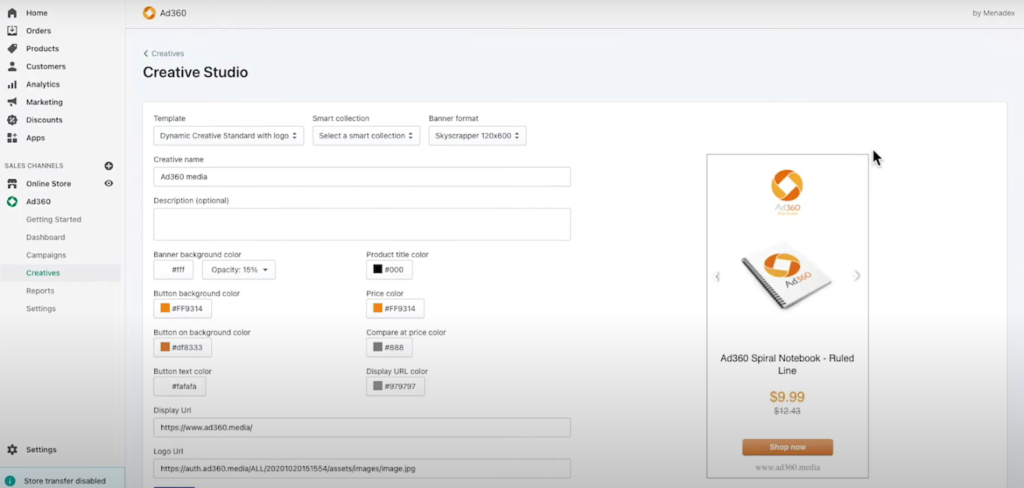Click Ad360 Spiral Notebook product title
1024x488 pixels.
(787, 365)
